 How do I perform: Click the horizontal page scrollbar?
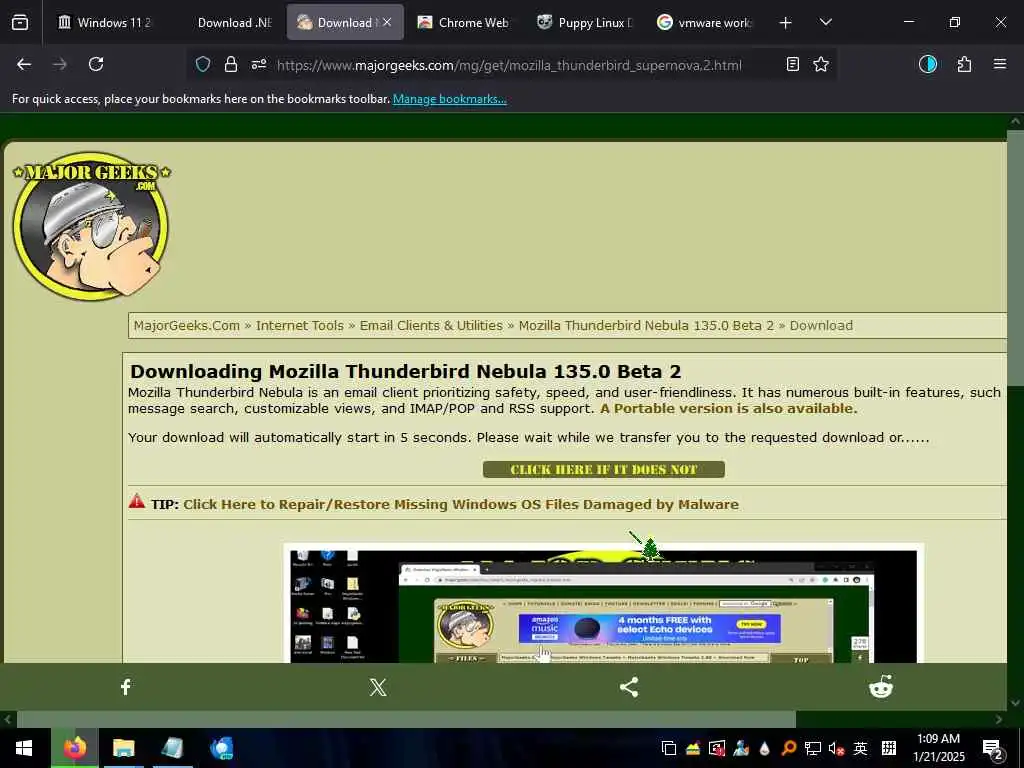pos(406,719)
